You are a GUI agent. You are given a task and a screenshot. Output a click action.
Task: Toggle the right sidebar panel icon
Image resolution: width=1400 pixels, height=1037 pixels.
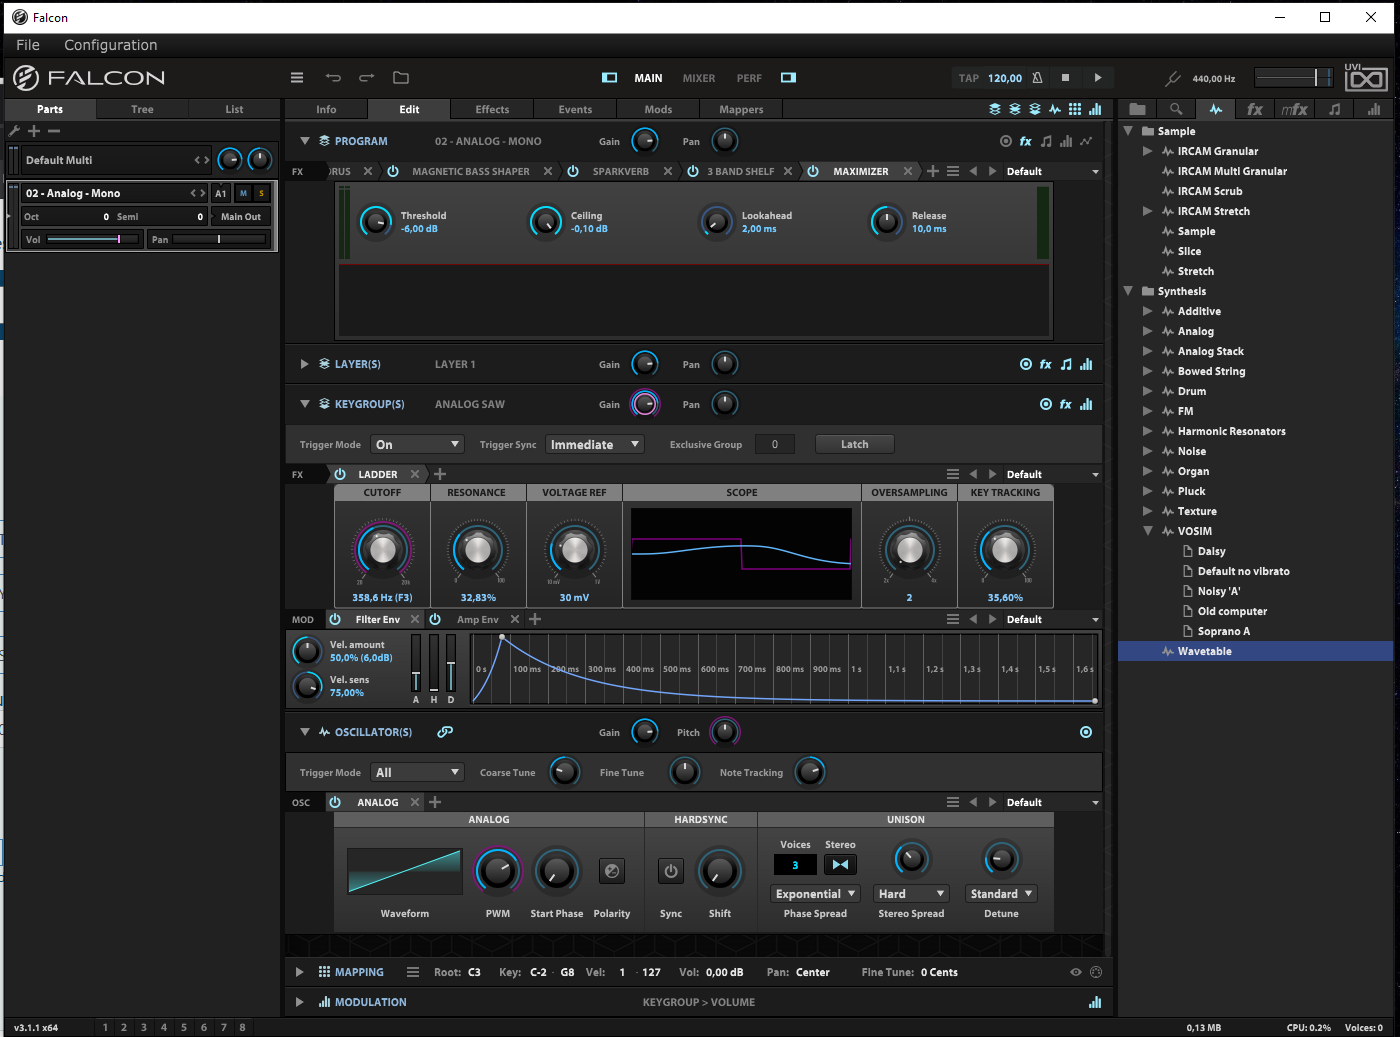click(788, 78)
